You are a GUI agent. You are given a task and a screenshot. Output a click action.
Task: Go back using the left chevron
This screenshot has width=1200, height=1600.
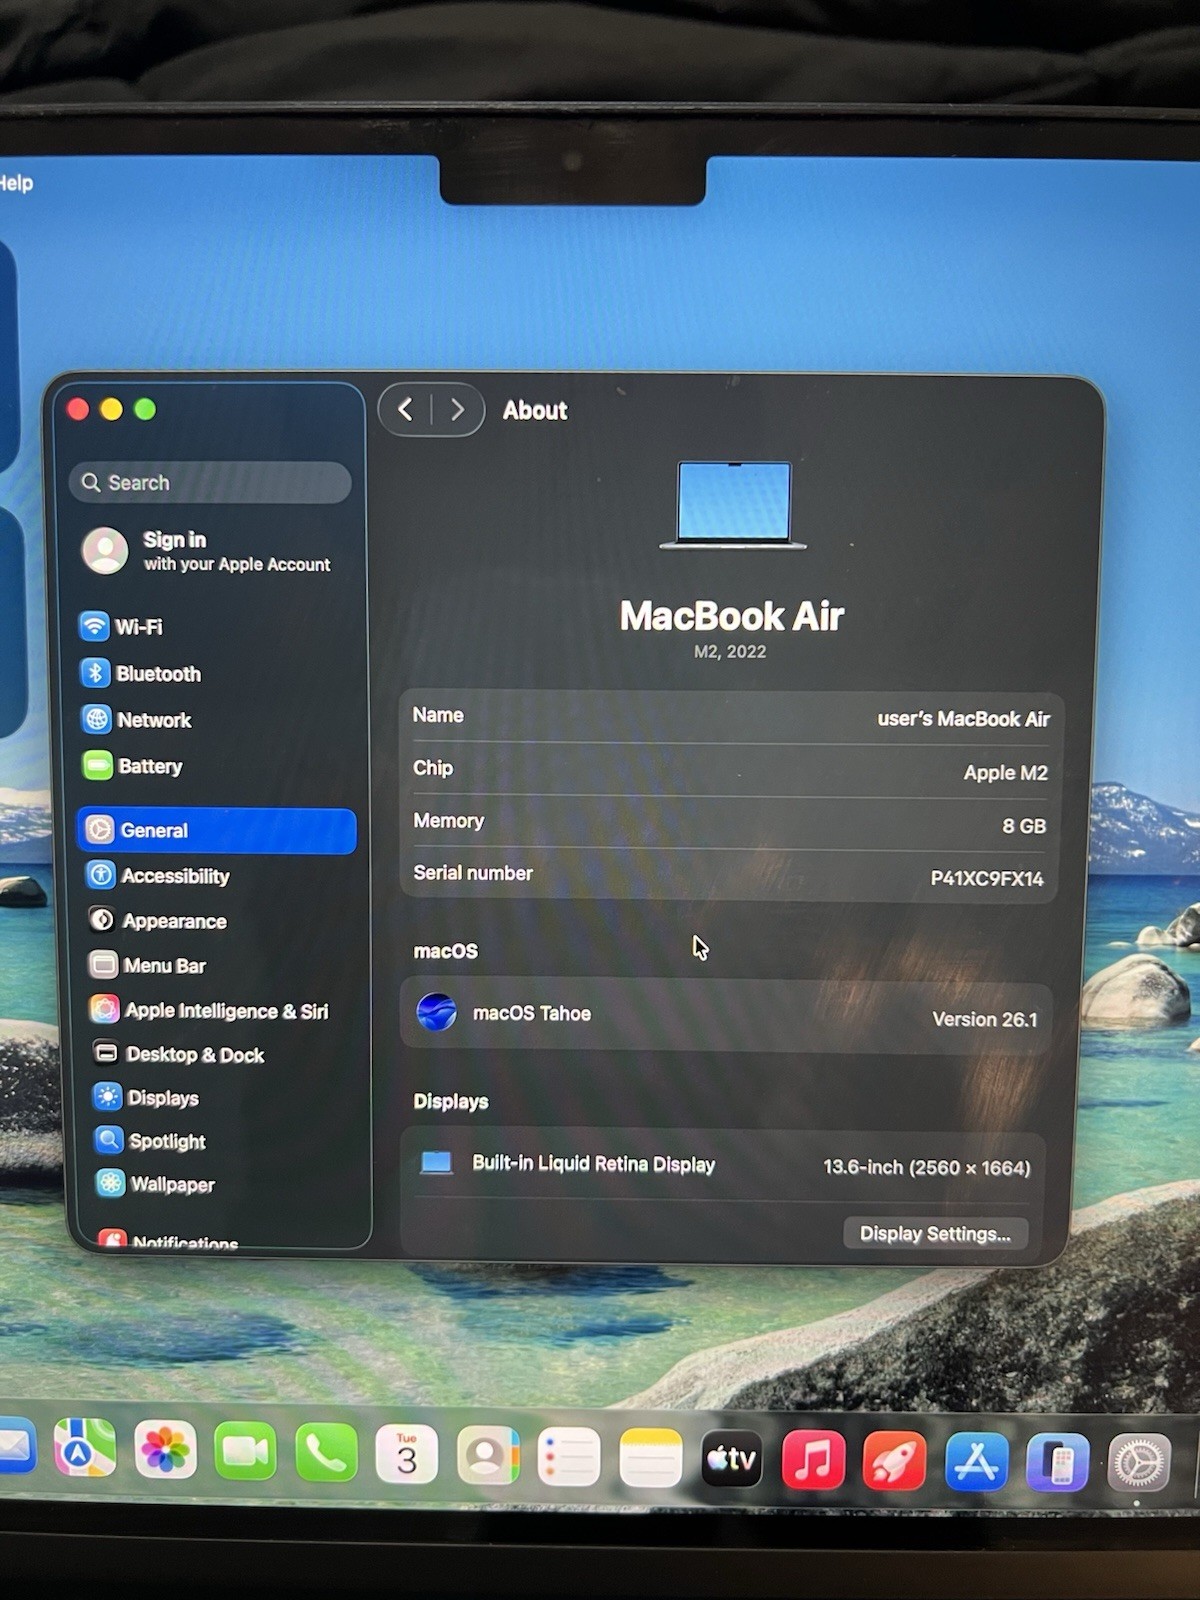405,410
